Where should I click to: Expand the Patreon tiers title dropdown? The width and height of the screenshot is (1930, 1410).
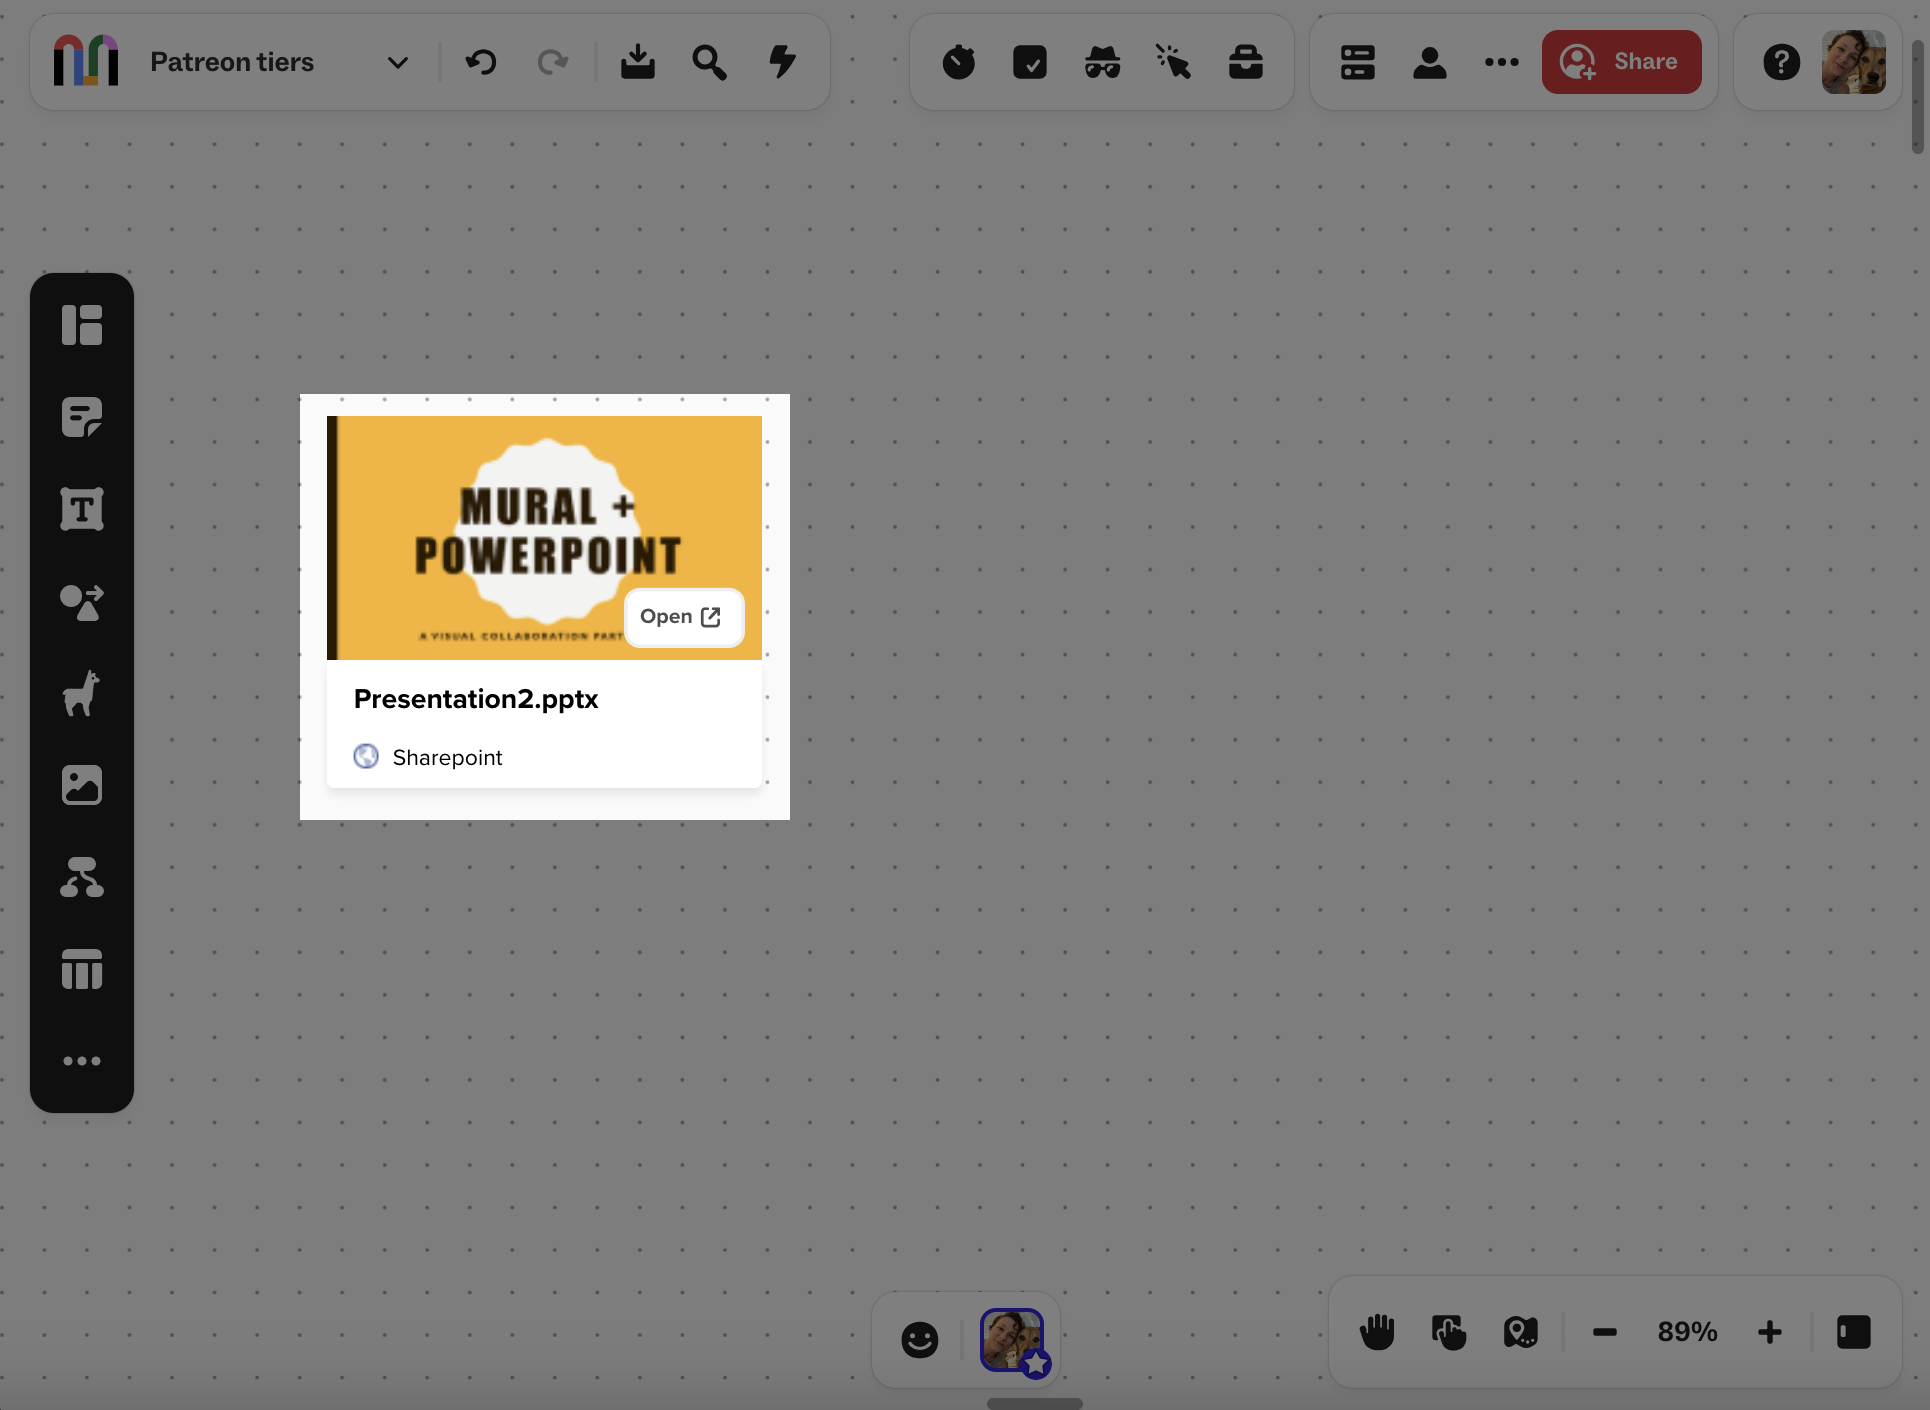coord(397,63)
